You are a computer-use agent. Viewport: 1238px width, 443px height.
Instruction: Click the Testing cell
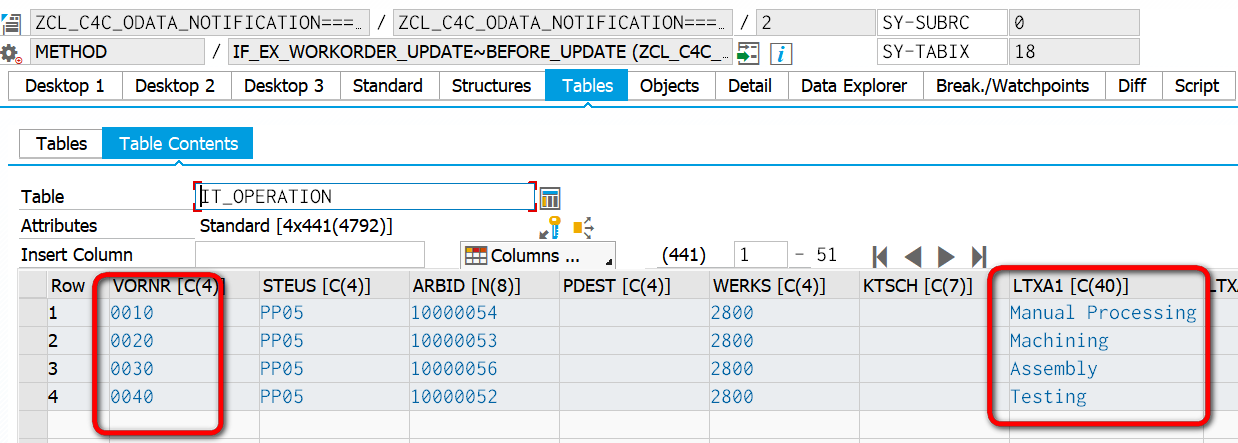pyautogui.click(x=1106, y=397)
